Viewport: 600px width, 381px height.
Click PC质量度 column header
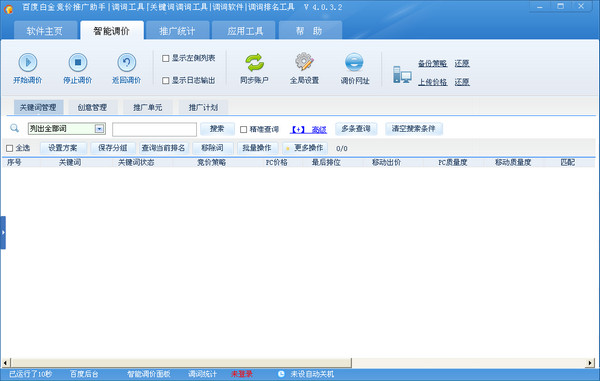coord(453,163)
